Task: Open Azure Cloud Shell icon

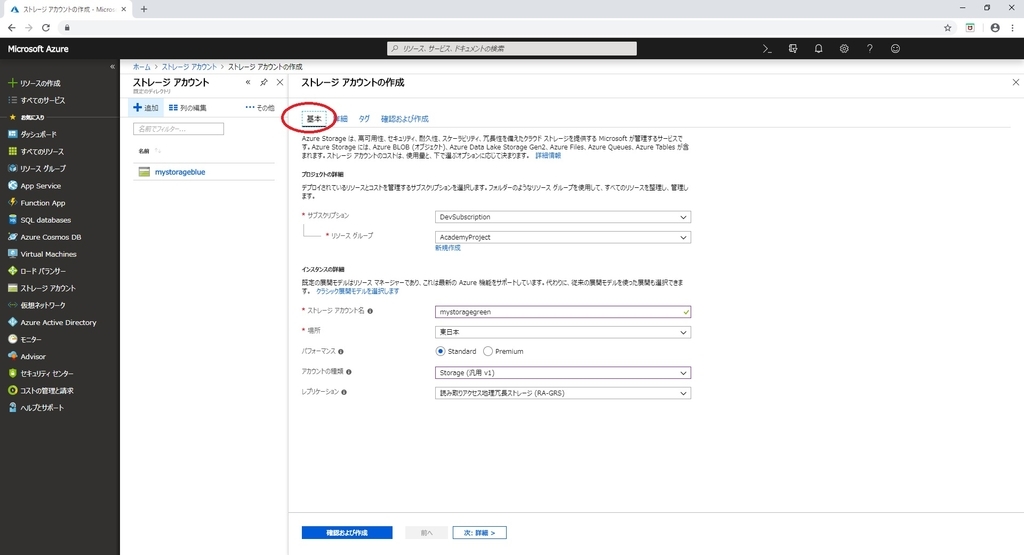Action: [x=767, y=48]
